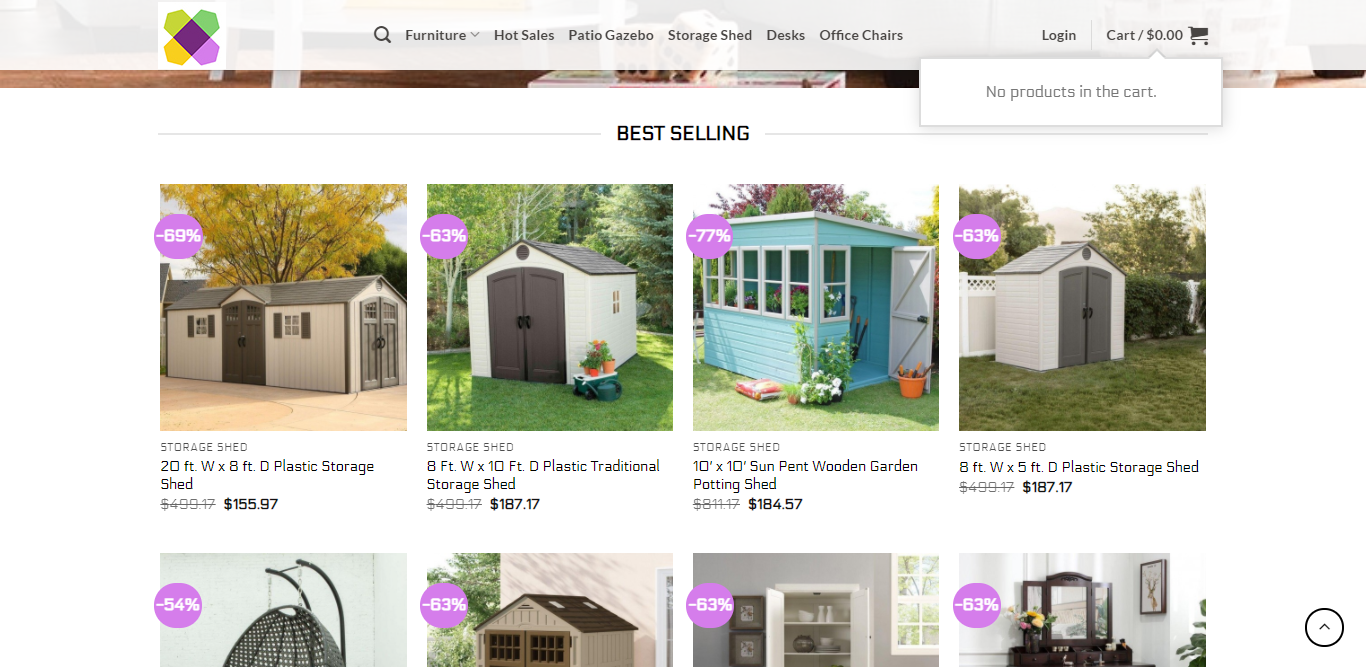The width and height of the screenshot is (1366, 667).
Task: Click the search magnifier icon
Action: (382, 35)
